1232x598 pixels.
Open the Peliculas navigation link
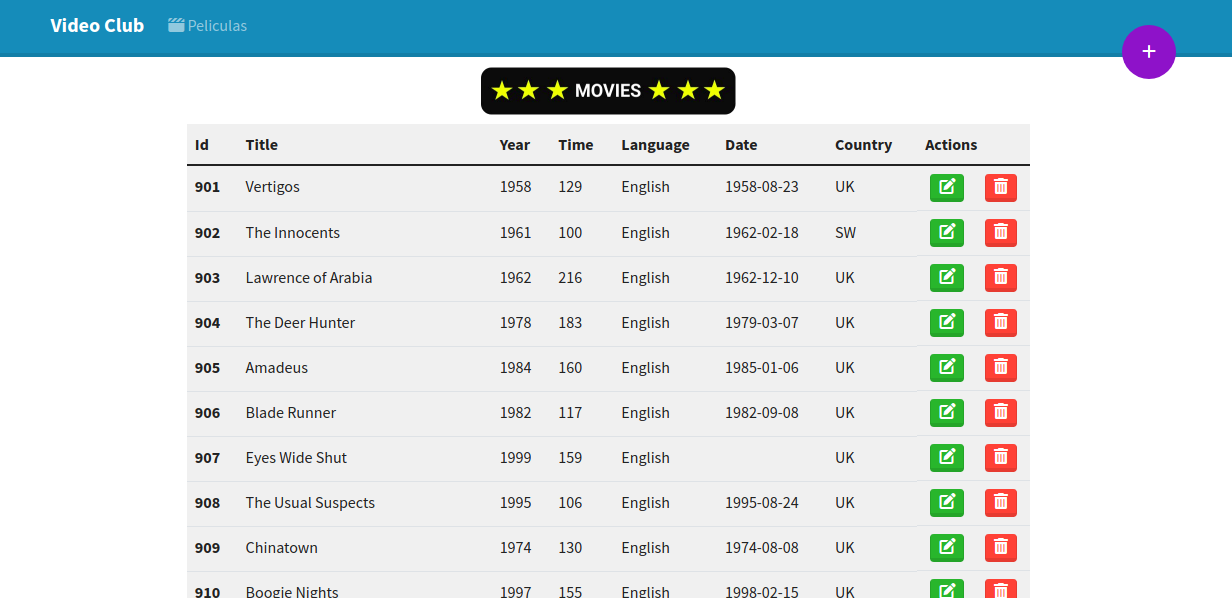(208, 26)
